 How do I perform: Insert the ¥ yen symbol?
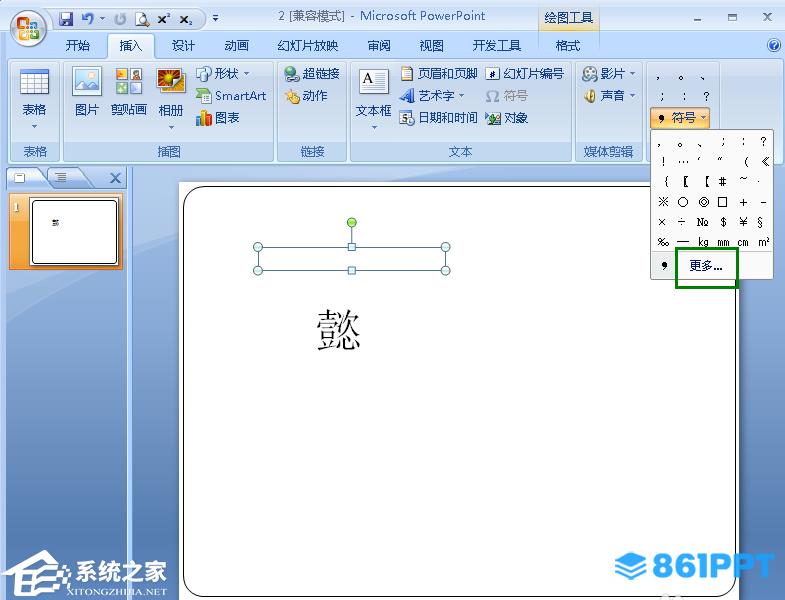coord(743,222)
